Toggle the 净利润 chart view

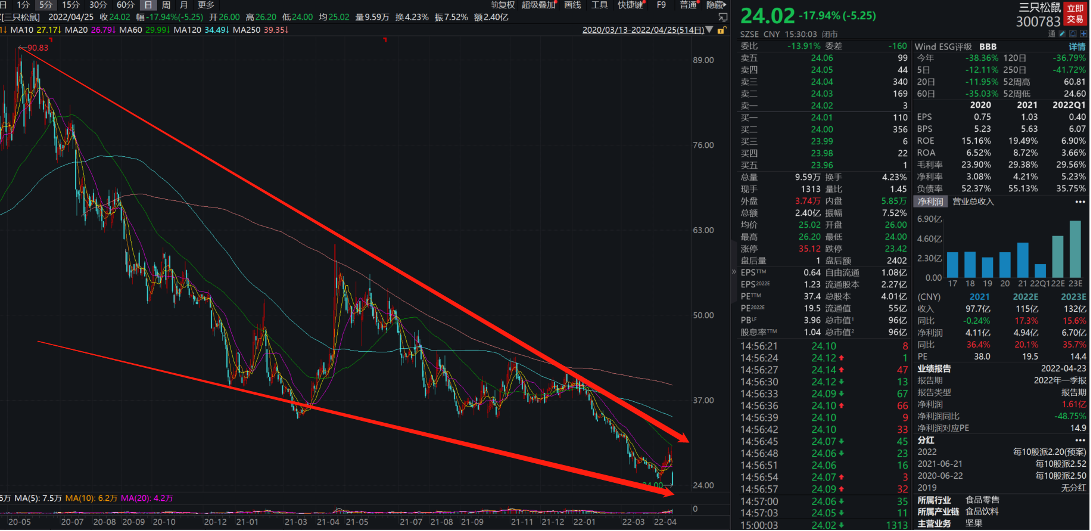(x=929, y=201)
